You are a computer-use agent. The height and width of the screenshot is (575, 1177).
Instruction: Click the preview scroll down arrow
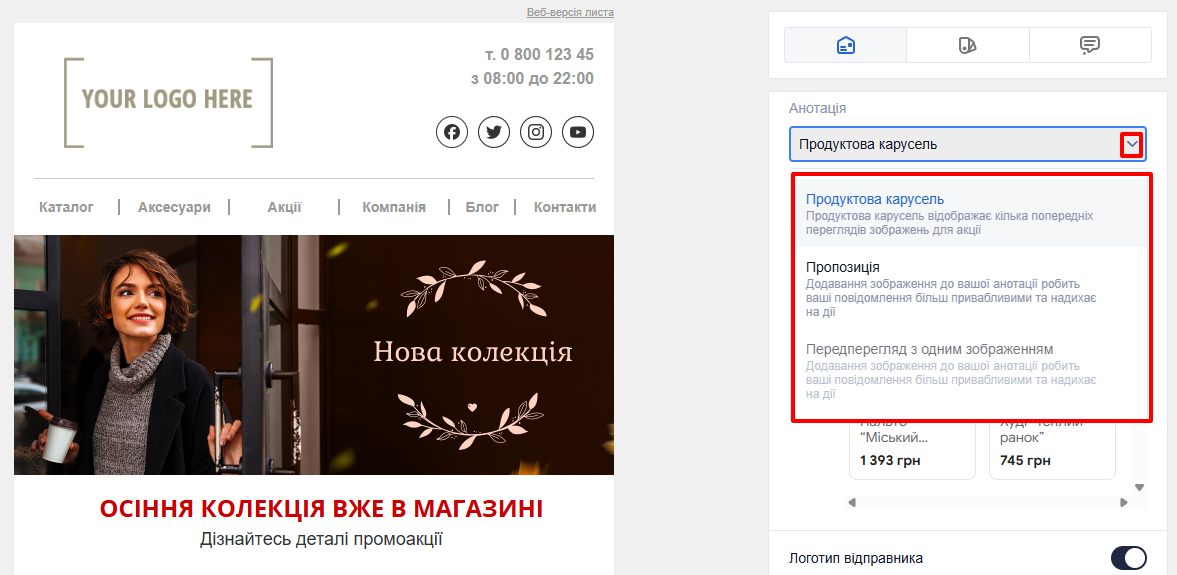[1139, 487]
